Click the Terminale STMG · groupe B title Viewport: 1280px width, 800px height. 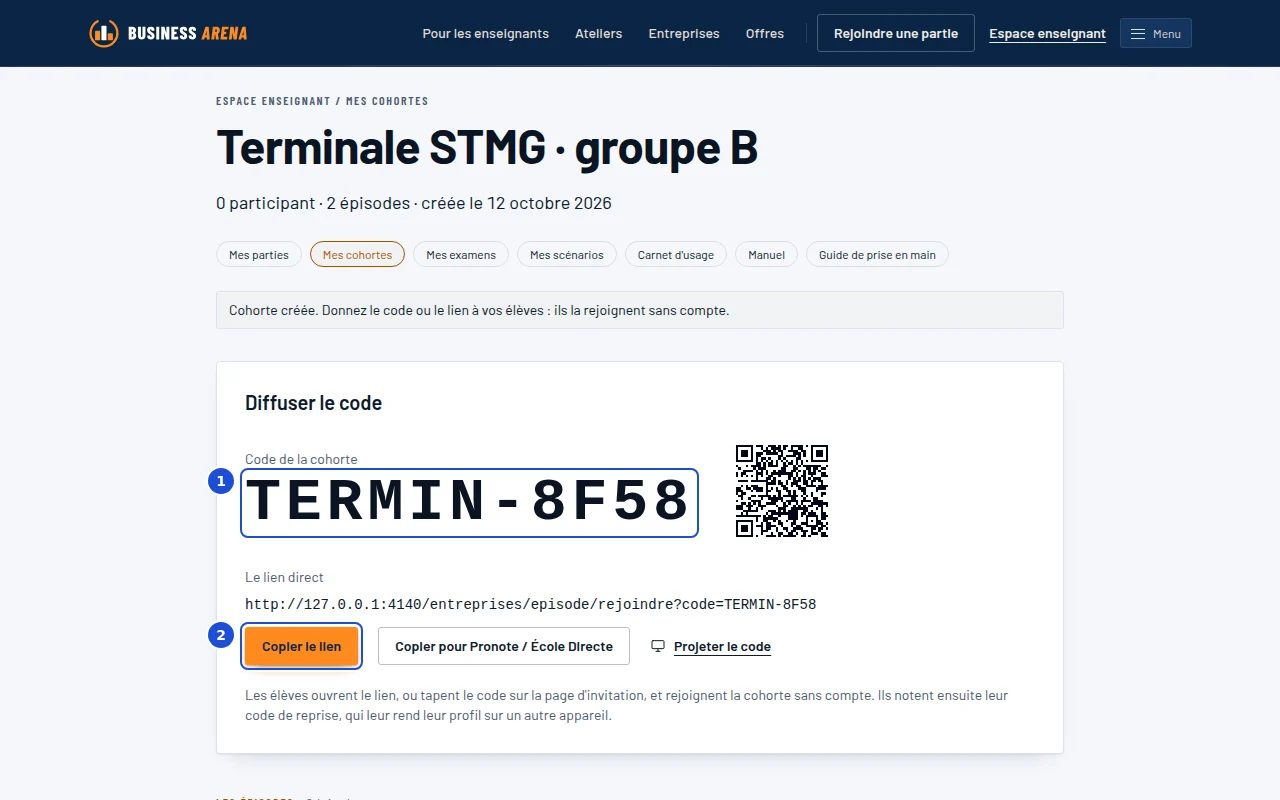coord(487,147)
